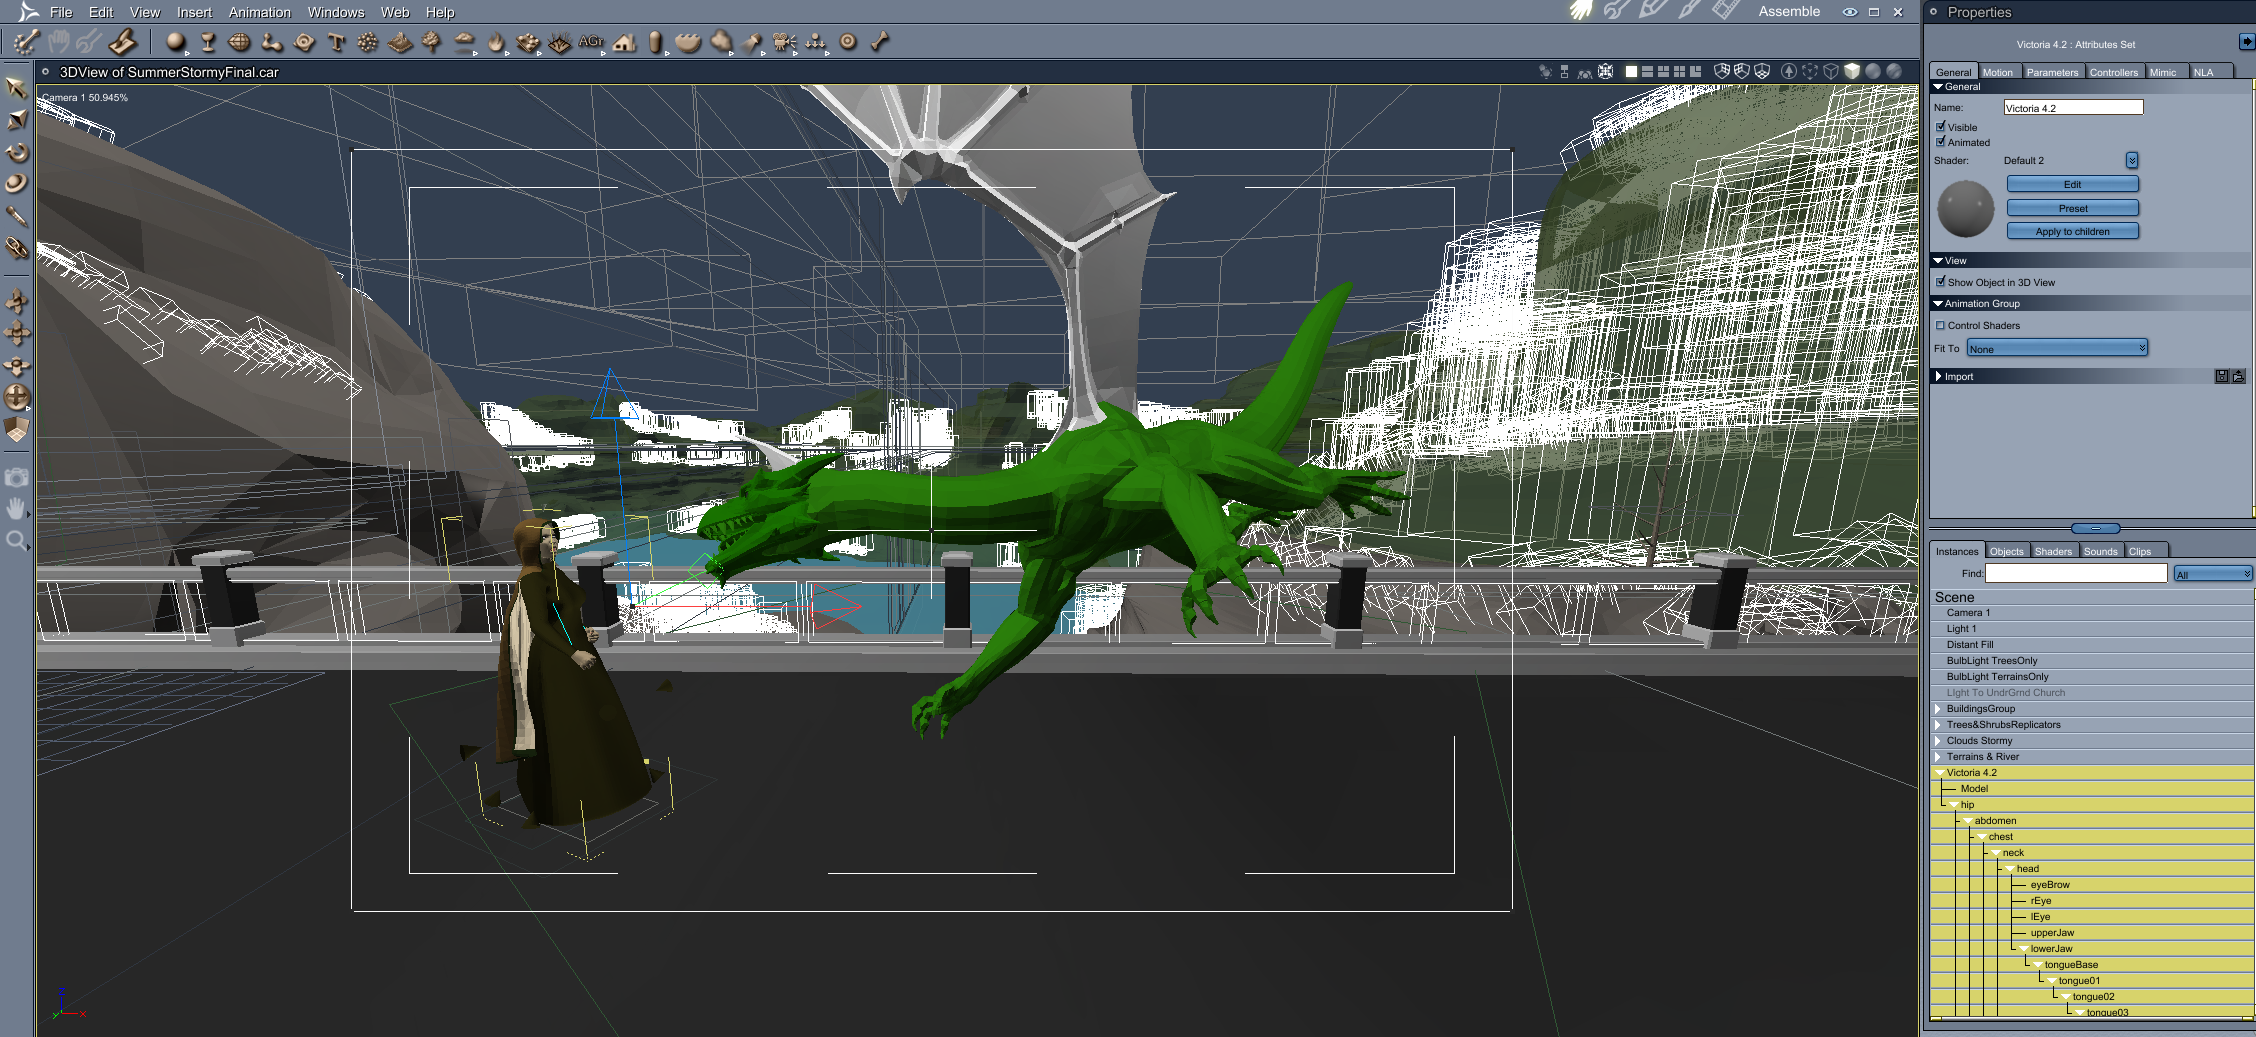Open the Model room (wrench icon)

coord(1617,11)
